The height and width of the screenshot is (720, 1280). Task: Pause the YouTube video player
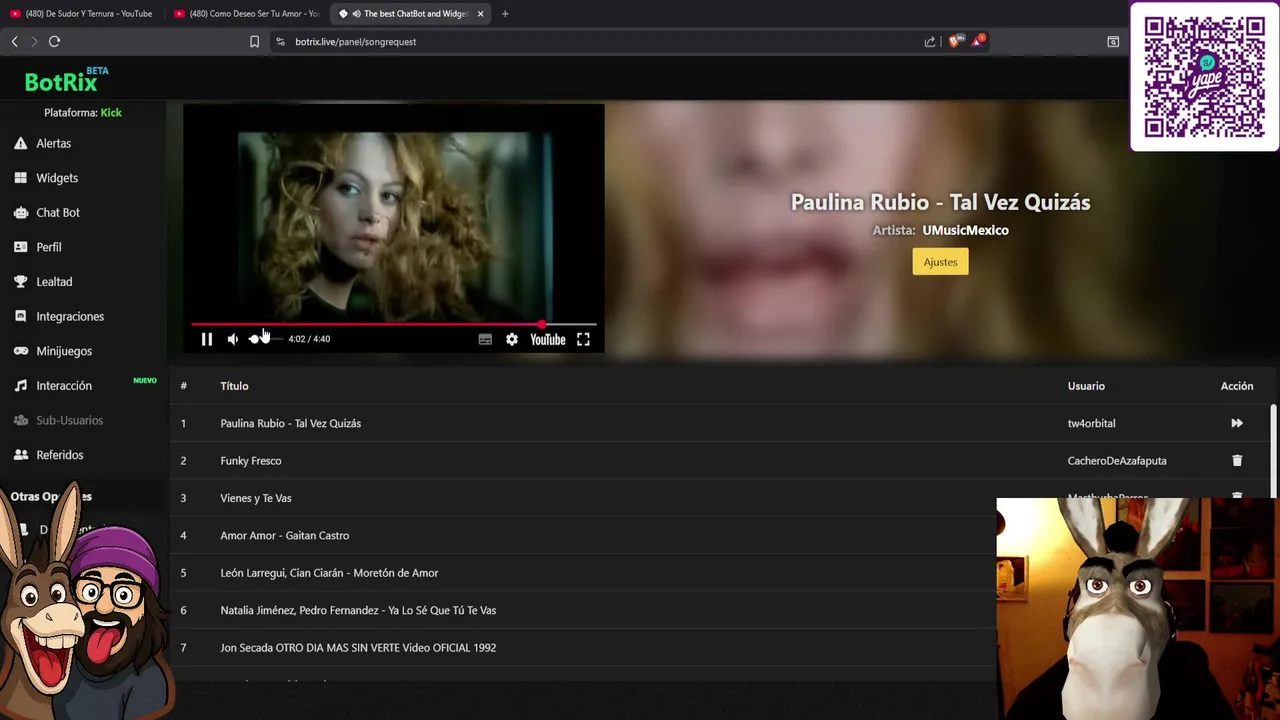point(207,339)
